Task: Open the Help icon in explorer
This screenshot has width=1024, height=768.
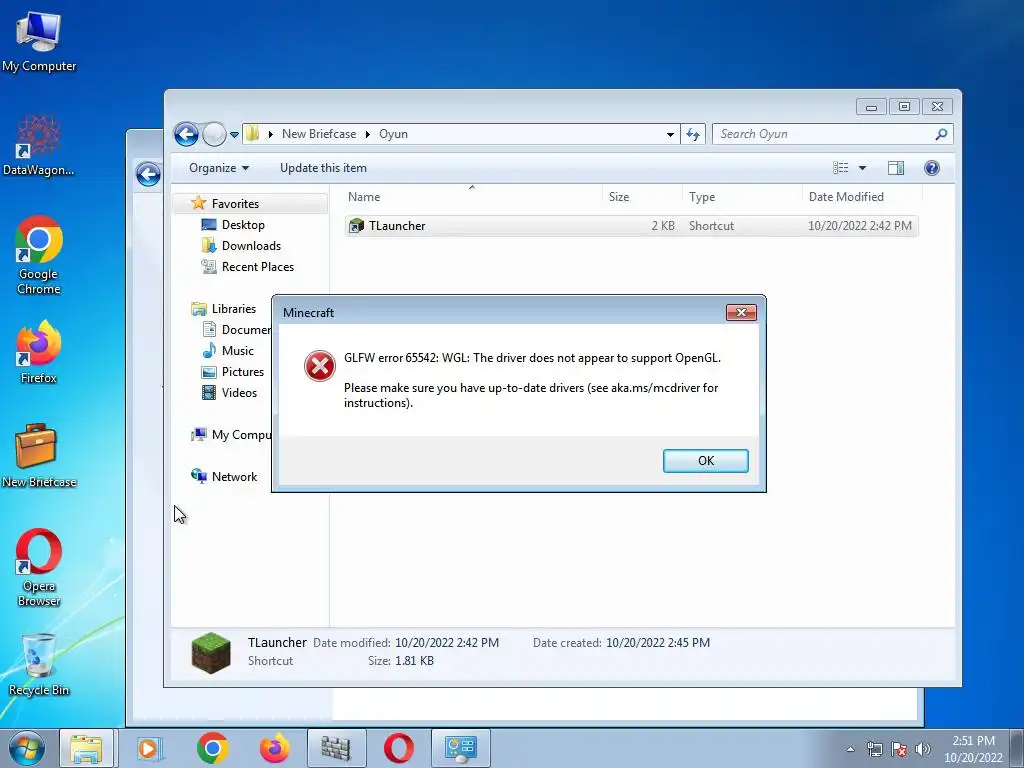Action: pyautogui.click(x=932, y=168)
